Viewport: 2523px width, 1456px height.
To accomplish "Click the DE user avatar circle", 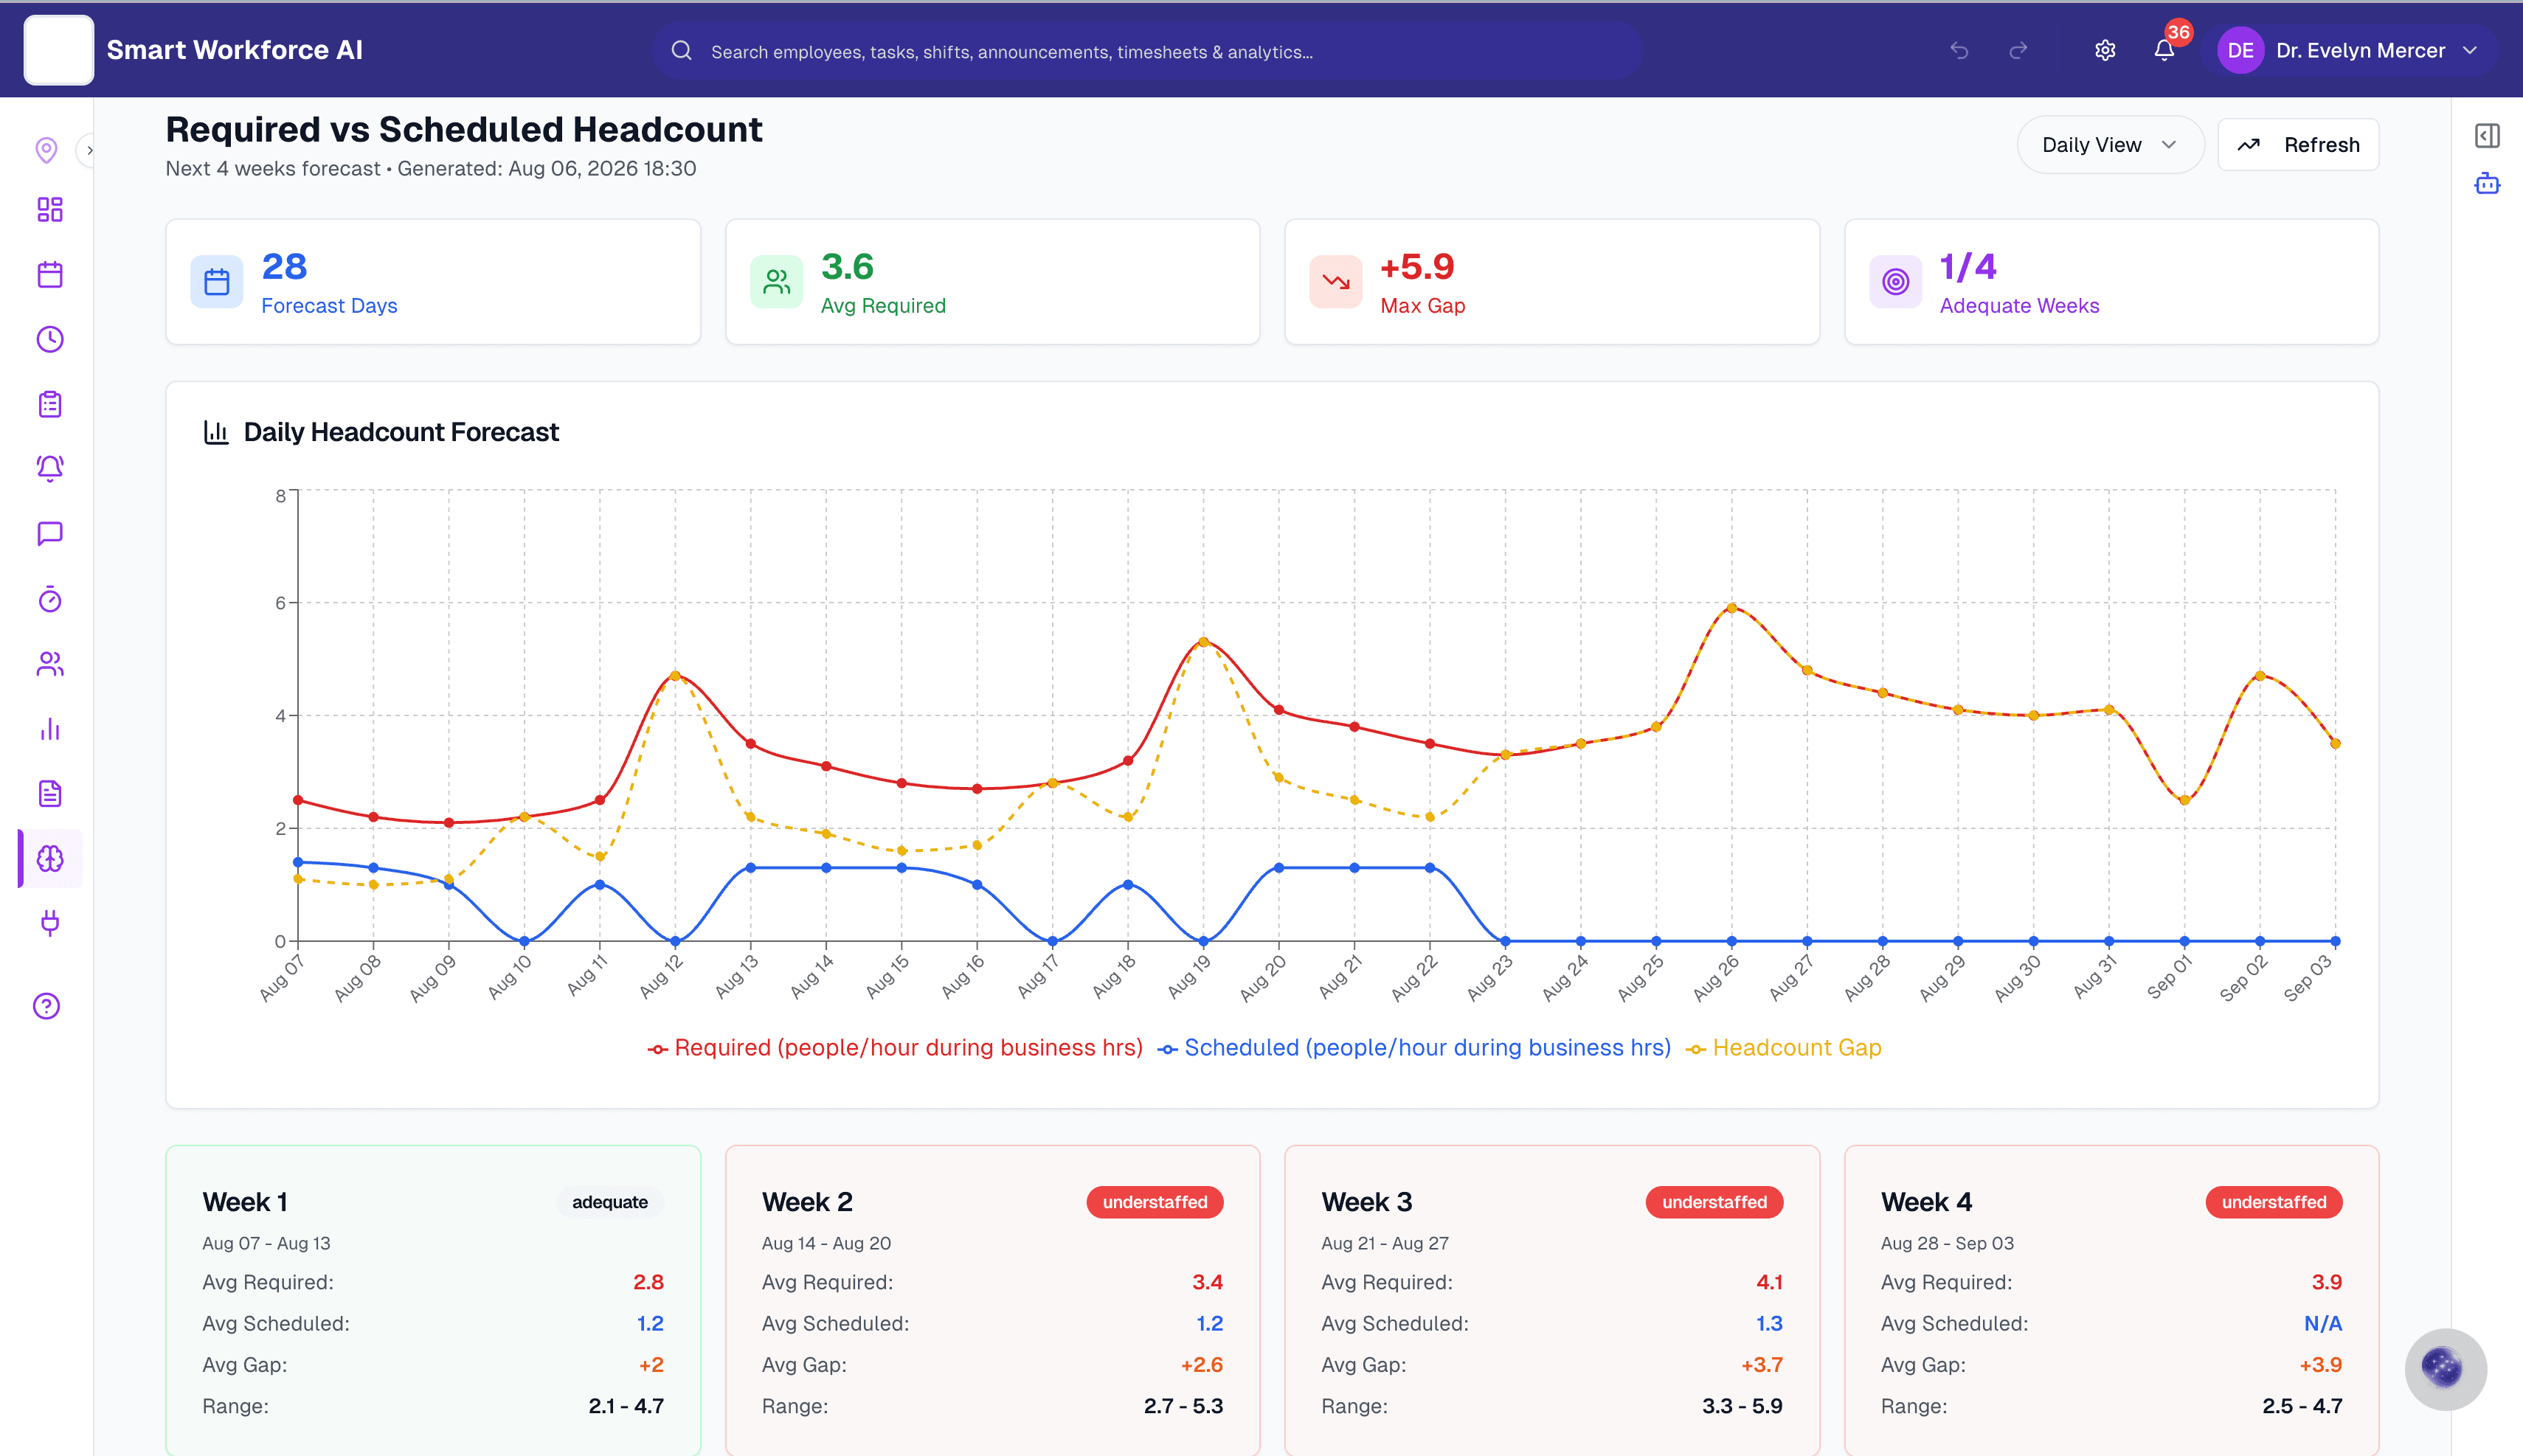I will 2240,50.
